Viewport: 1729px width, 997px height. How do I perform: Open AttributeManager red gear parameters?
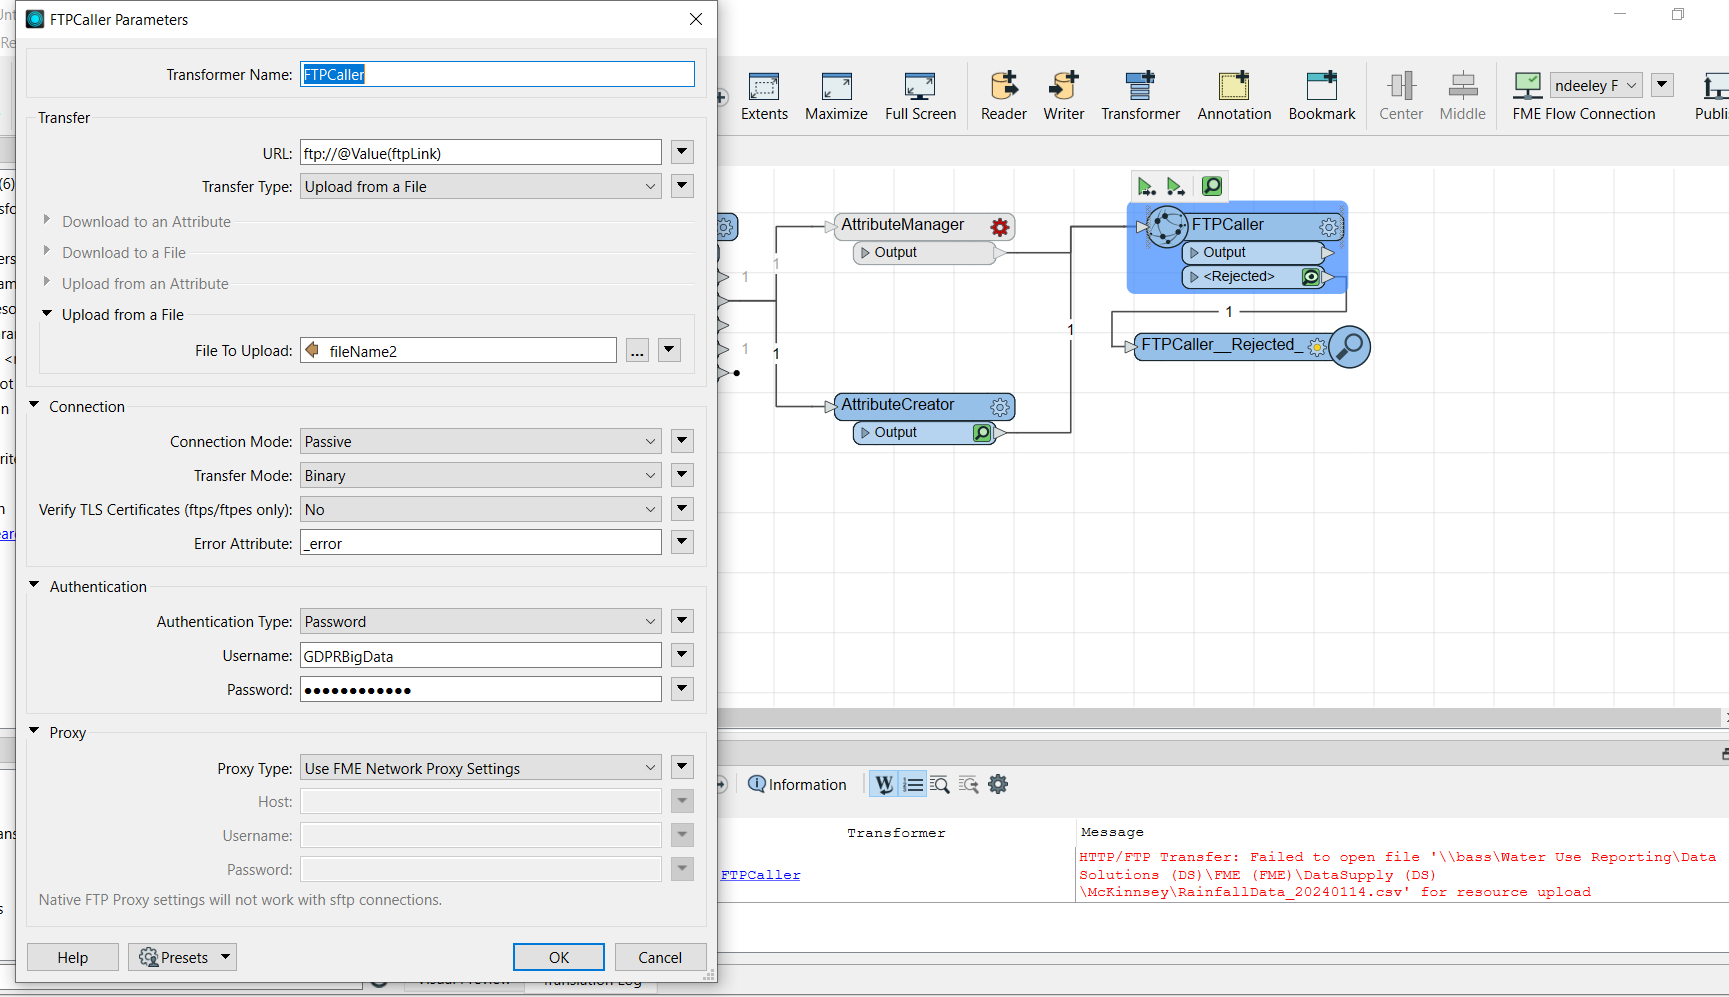[x=999, y=227]
